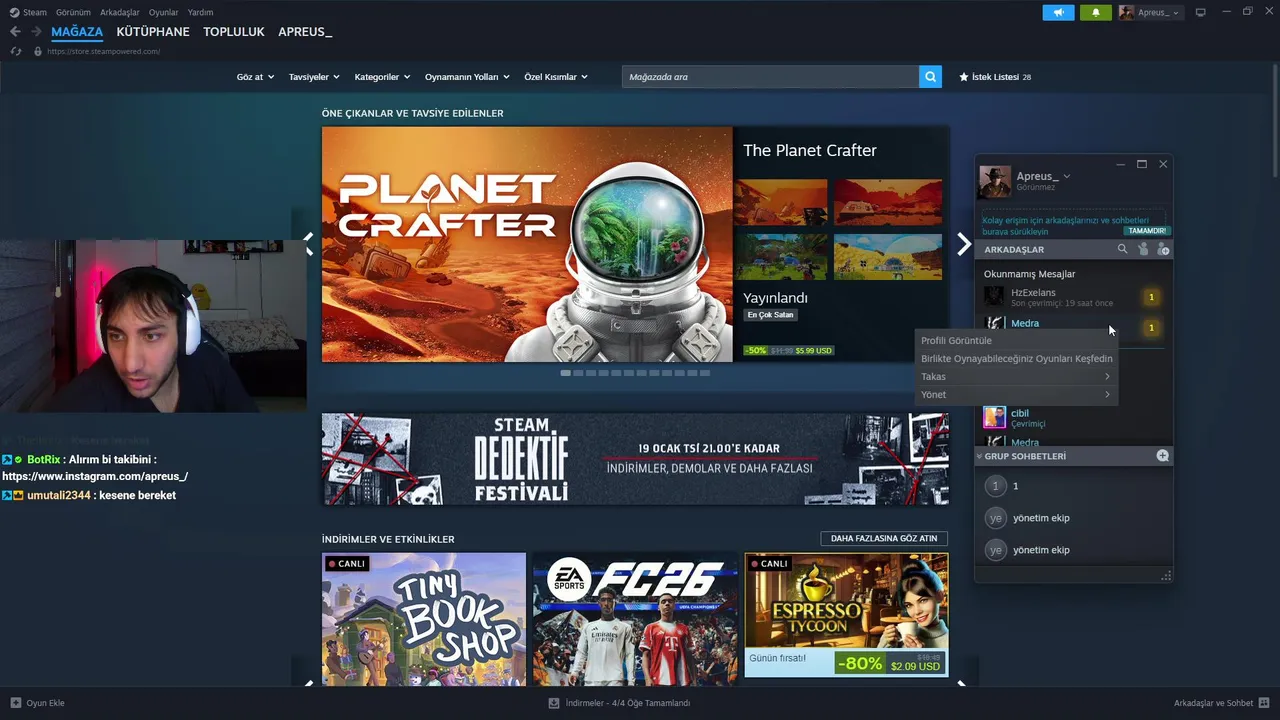The width and height of the screenshot is (1280, 720).
Task: Click the blue announcements megaphone button
Action: [1058, 12]
